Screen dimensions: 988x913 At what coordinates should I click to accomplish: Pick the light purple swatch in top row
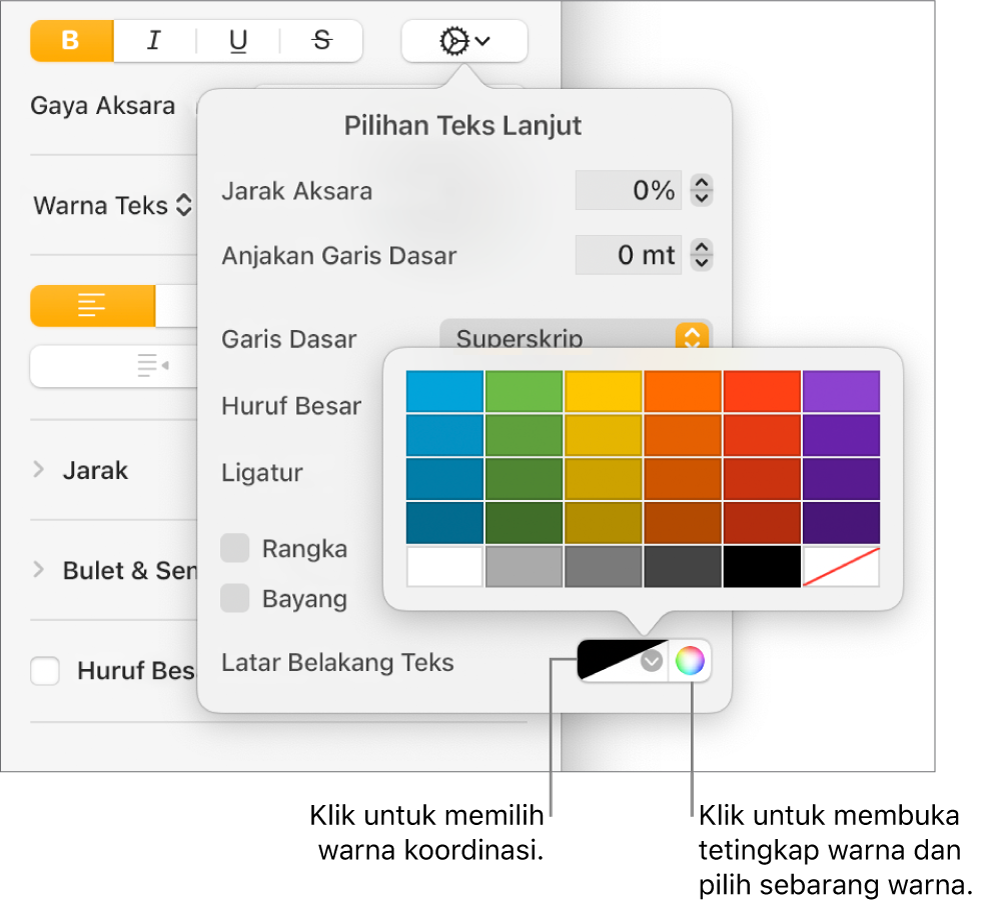842,391
